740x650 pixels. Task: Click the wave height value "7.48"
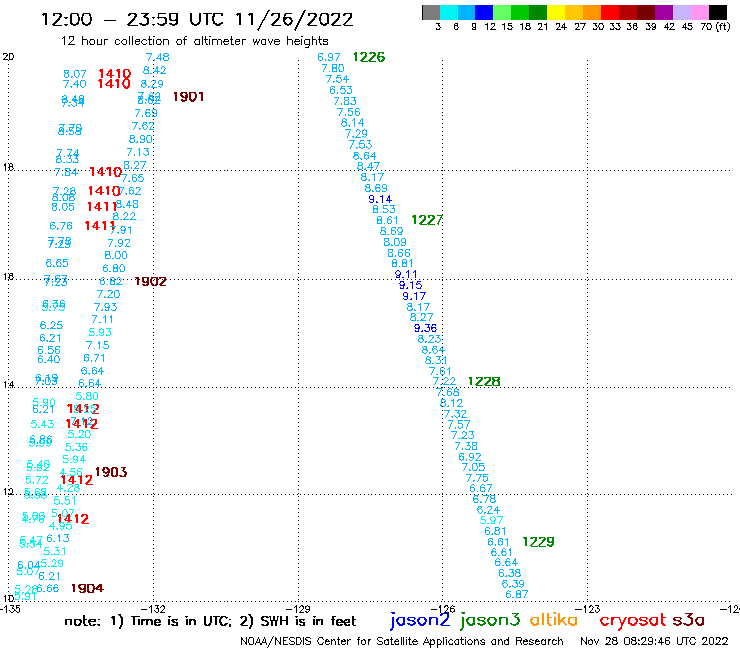(158, 57)
